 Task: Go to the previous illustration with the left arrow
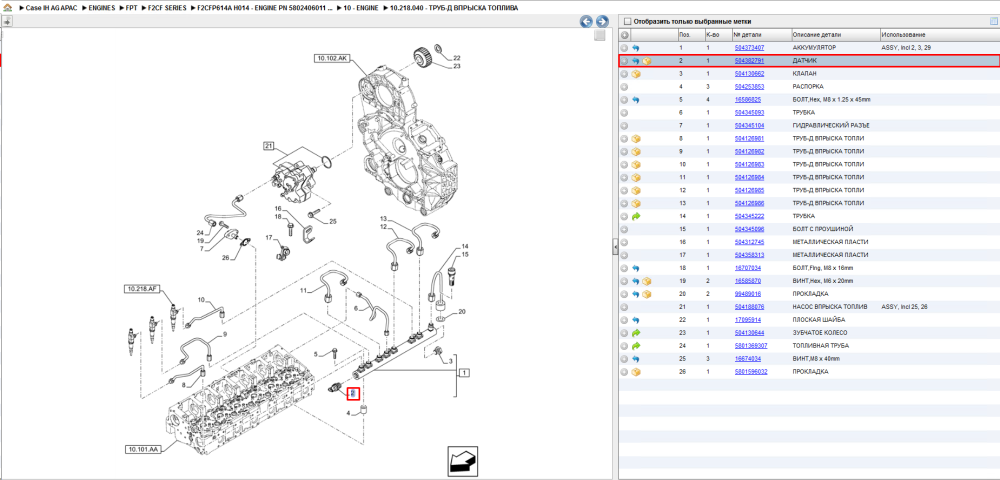(x=586, y=22)
